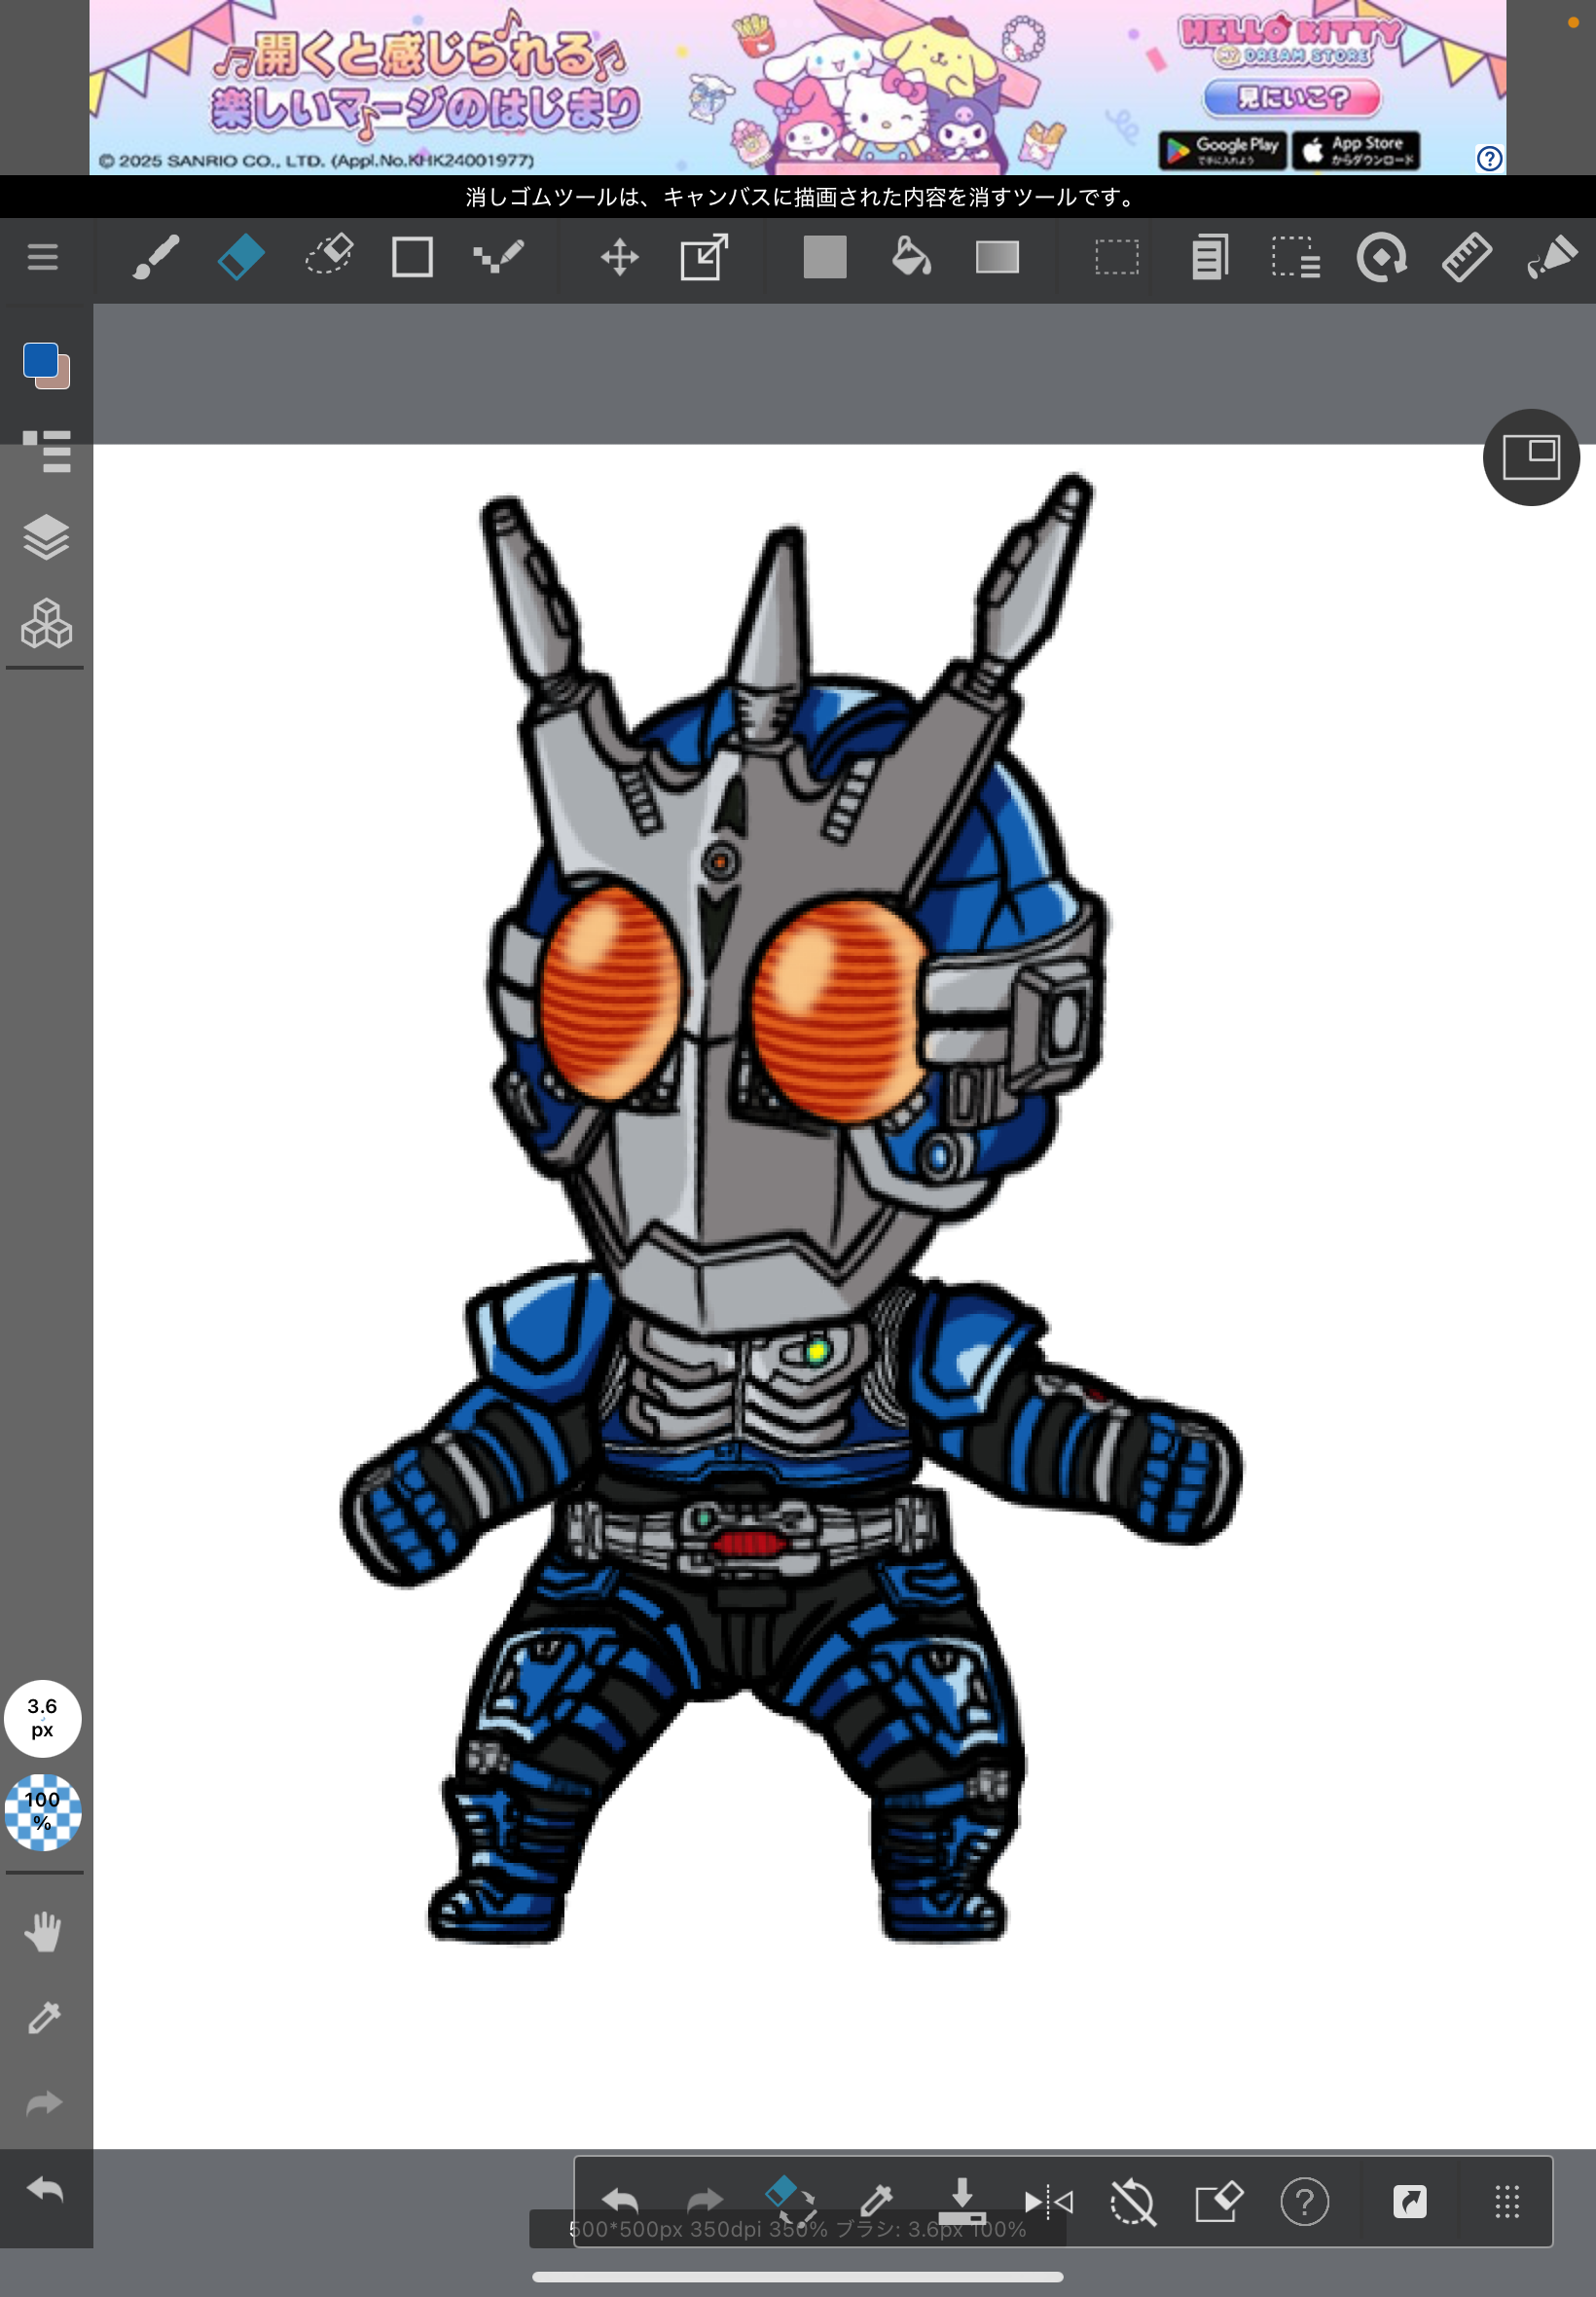The width and height of the screenshot is (1596, 2297).
Task: Toggle horizontal flip of the canvas view
Action: coord(1048,2201)
